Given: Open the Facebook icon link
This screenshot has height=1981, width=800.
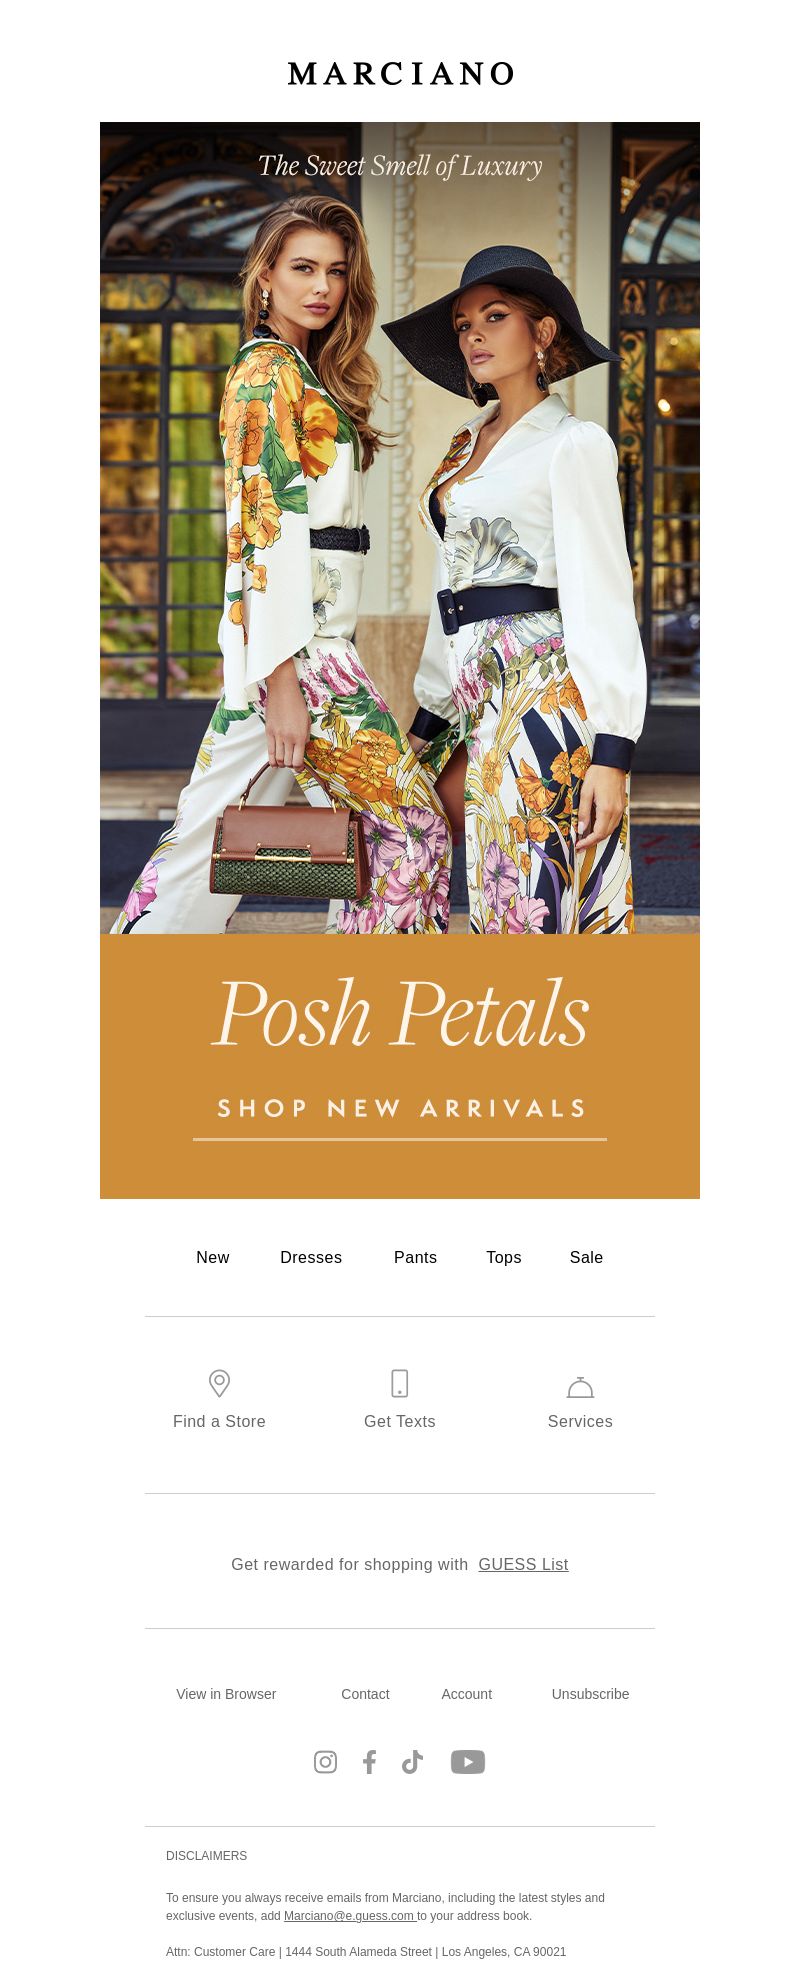Looking at the screenshot, I should (x=369, y=1762).
